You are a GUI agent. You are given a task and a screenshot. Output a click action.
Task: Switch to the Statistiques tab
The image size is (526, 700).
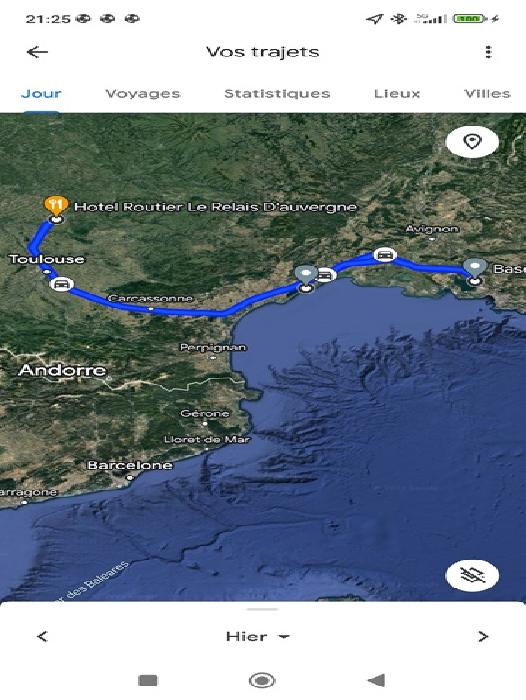277,93
